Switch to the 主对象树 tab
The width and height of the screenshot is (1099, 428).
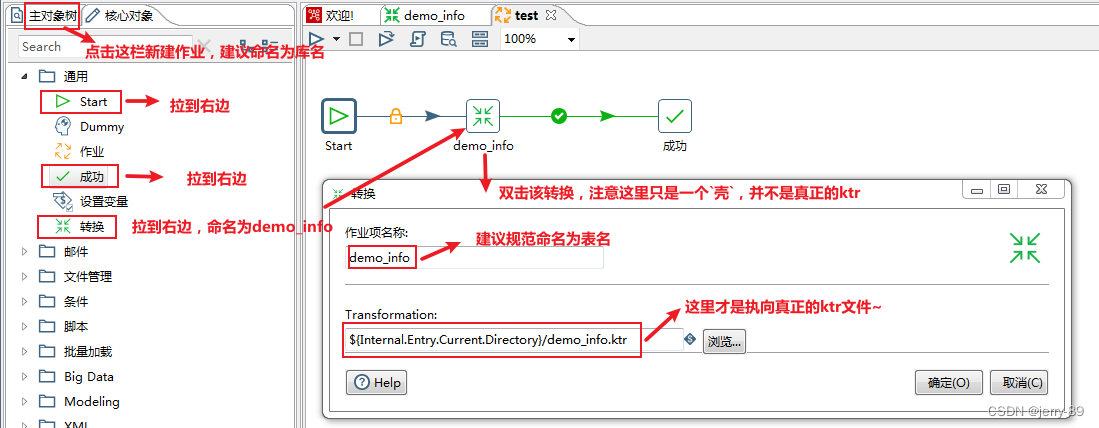coord(46,15)
